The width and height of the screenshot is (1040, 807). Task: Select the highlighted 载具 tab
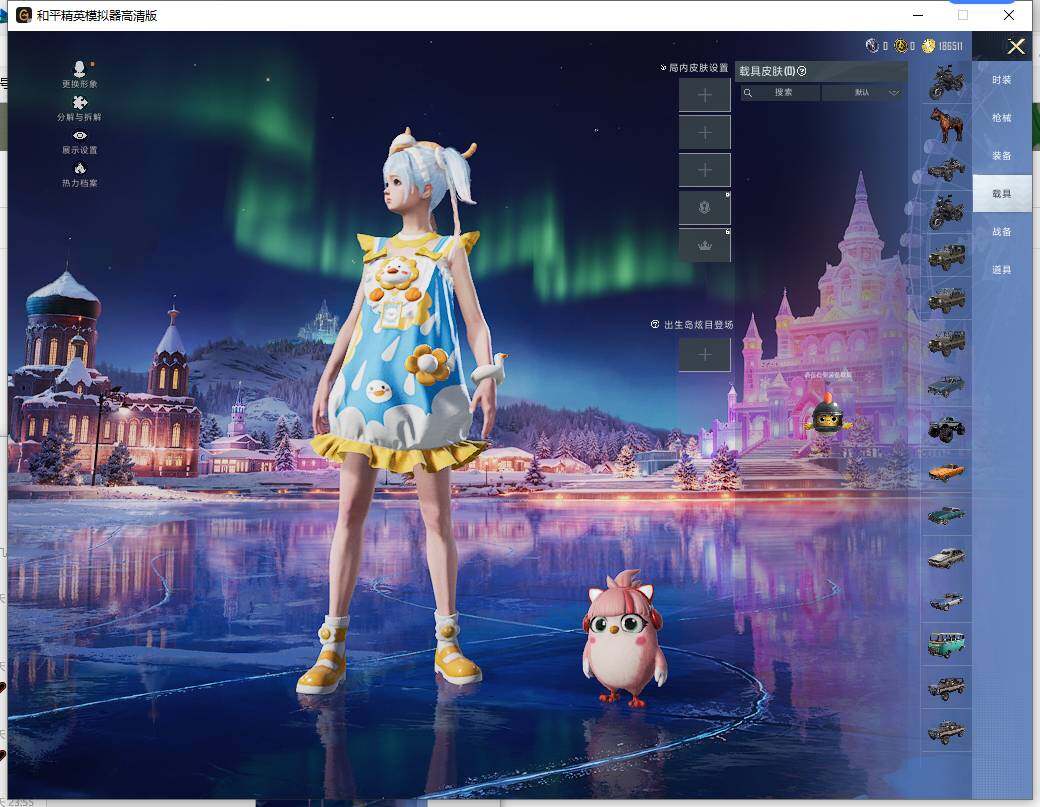click(x=1002, y=194)
